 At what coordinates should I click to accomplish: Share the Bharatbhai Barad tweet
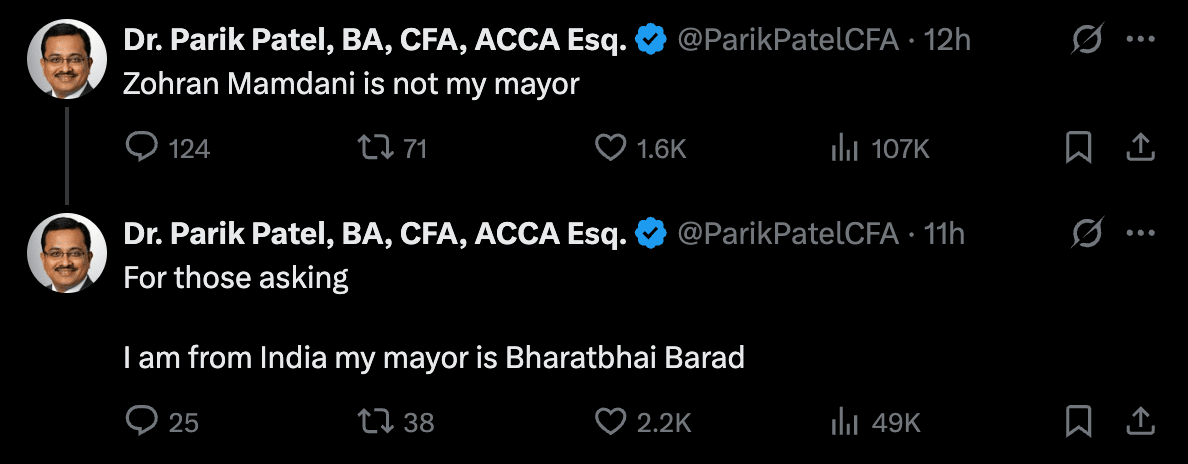[x=1141, y=422]
